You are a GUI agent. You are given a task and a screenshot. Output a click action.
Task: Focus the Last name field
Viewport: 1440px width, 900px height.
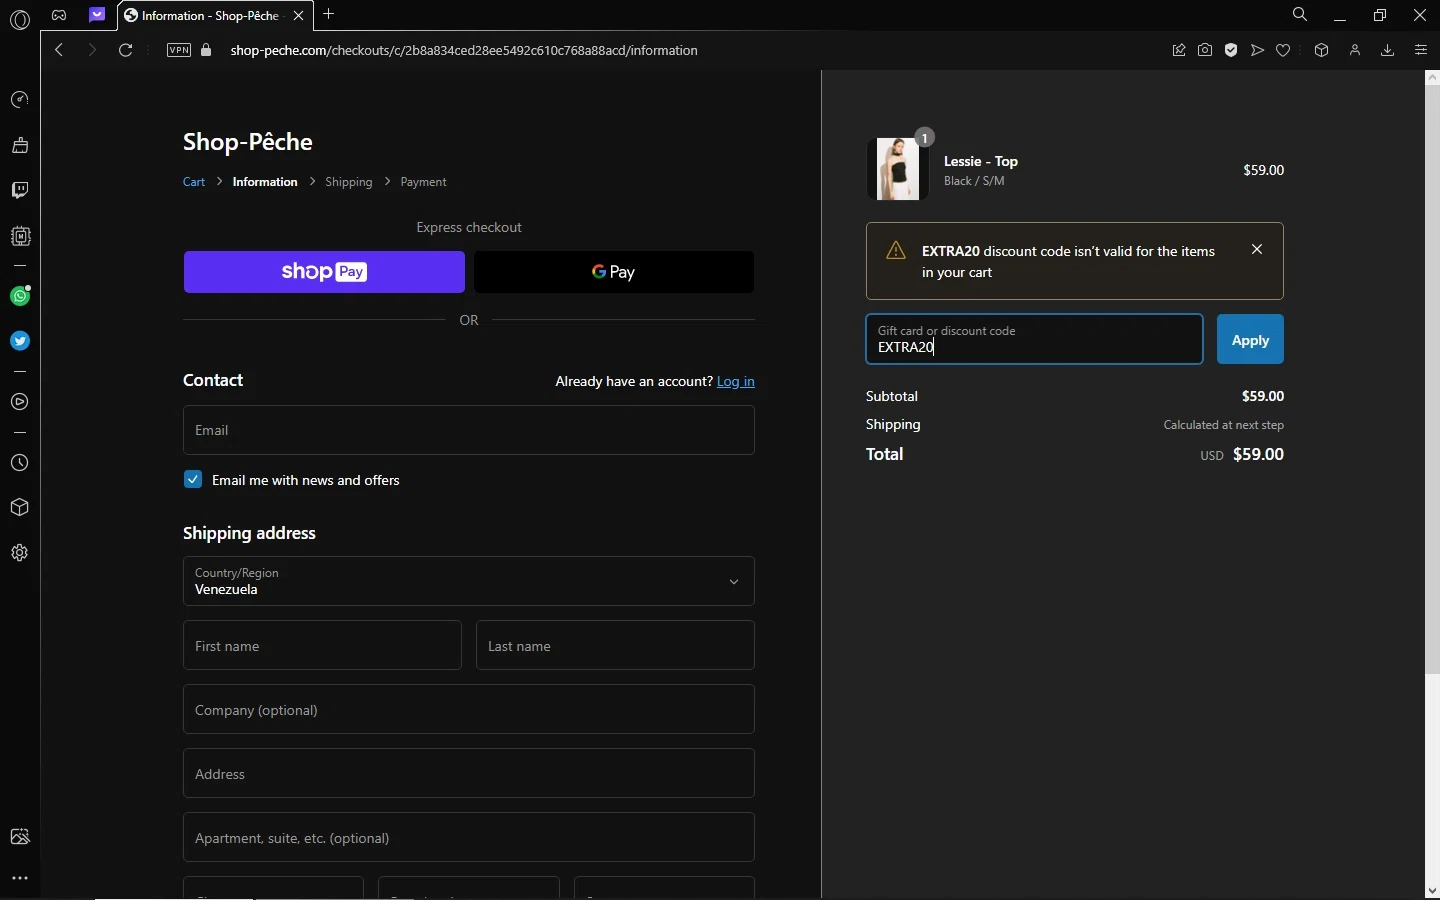615,645
